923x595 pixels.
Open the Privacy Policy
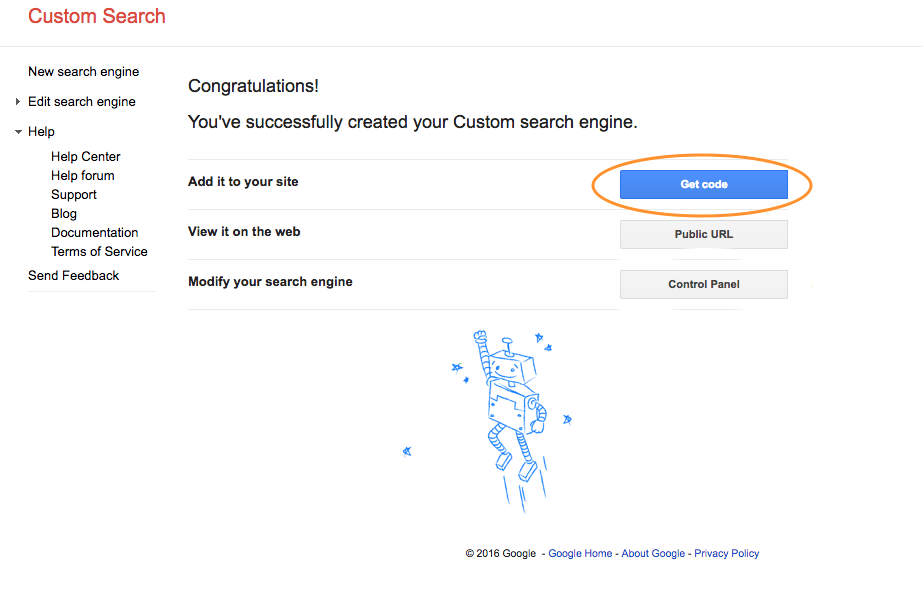pos(726,553)
